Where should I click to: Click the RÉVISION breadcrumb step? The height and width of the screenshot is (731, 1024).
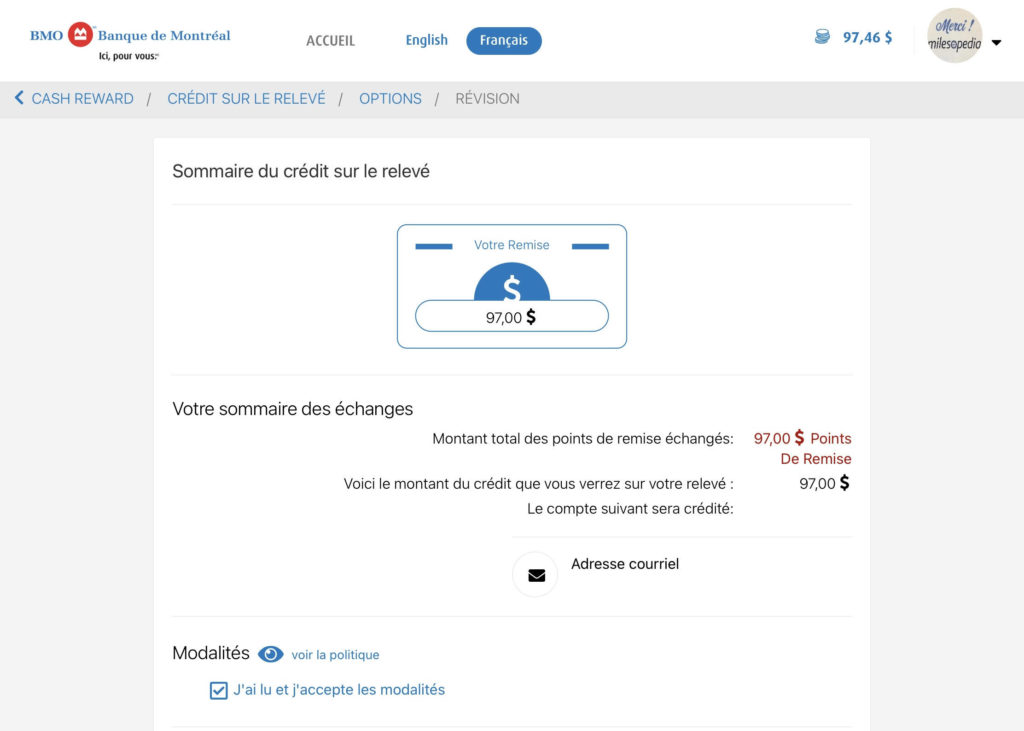(x=487, y=98)
